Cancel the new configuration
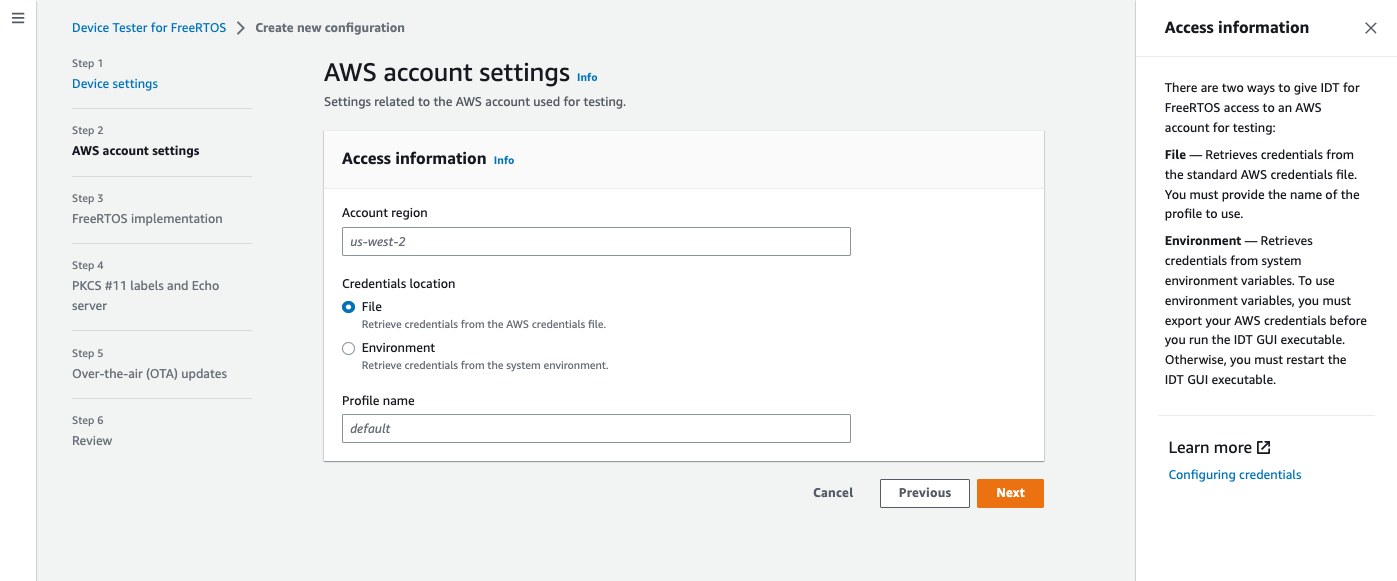The image size is (1397, 581). point(833,493)
